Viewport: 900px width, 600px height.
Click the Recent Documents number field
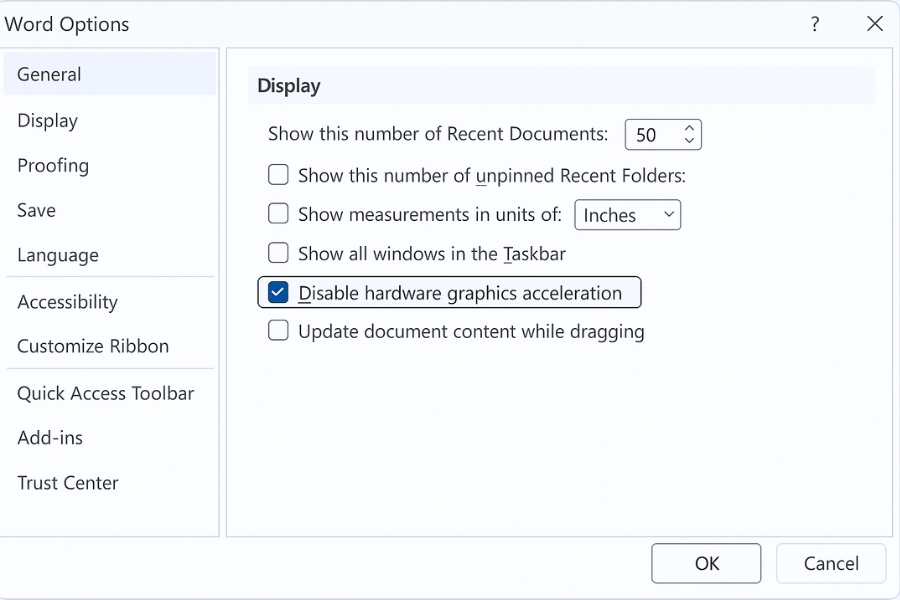coord(650,135)
